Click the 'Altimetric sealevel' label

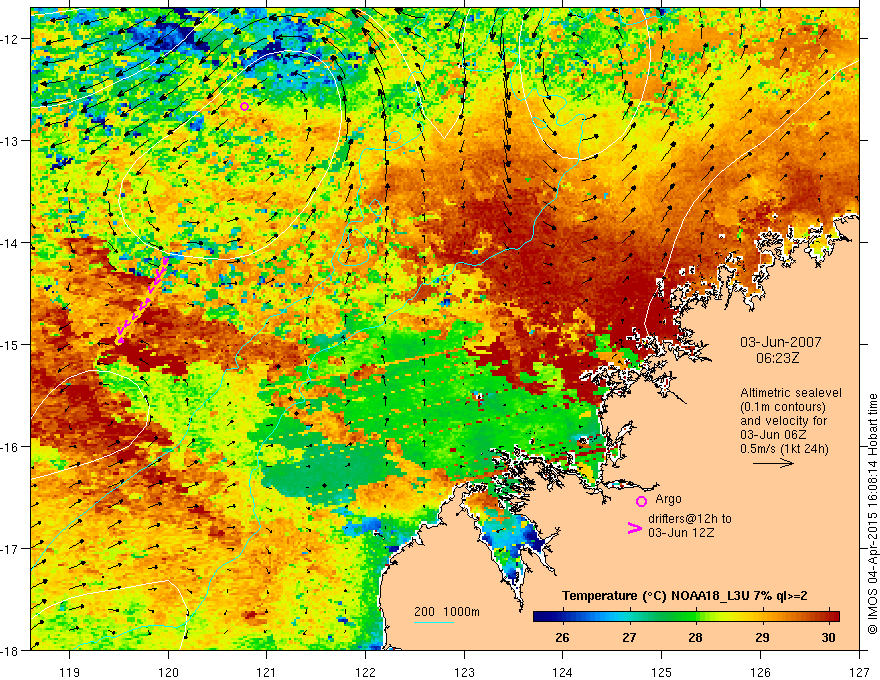tap(791, 393)
